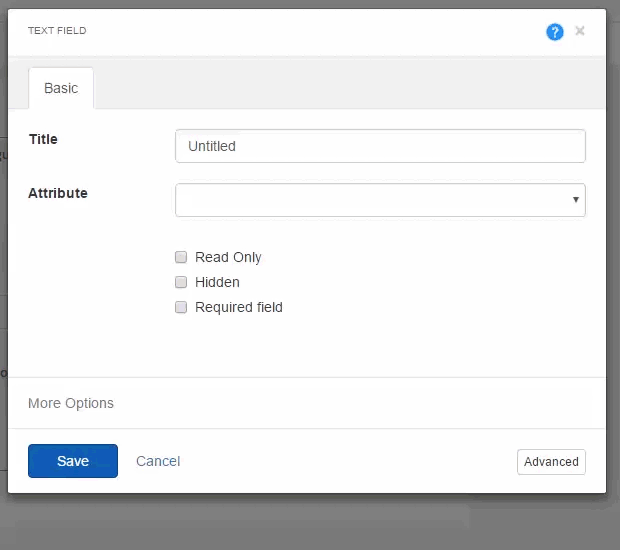Expand the More Options section

[71, 403]
